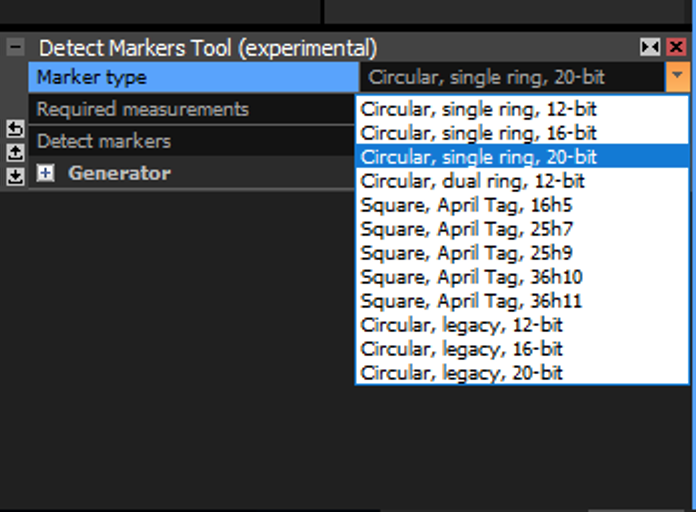Choose Square, April Tag, 25h9
This screenshot has width=696, height=512.
(466, 253)
